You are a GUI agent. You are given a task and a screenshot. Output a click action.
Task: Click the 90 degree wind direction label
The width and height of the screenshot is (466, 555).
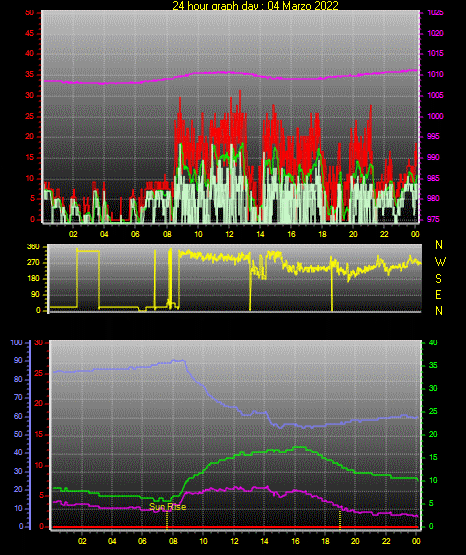(x=35, y=294)
